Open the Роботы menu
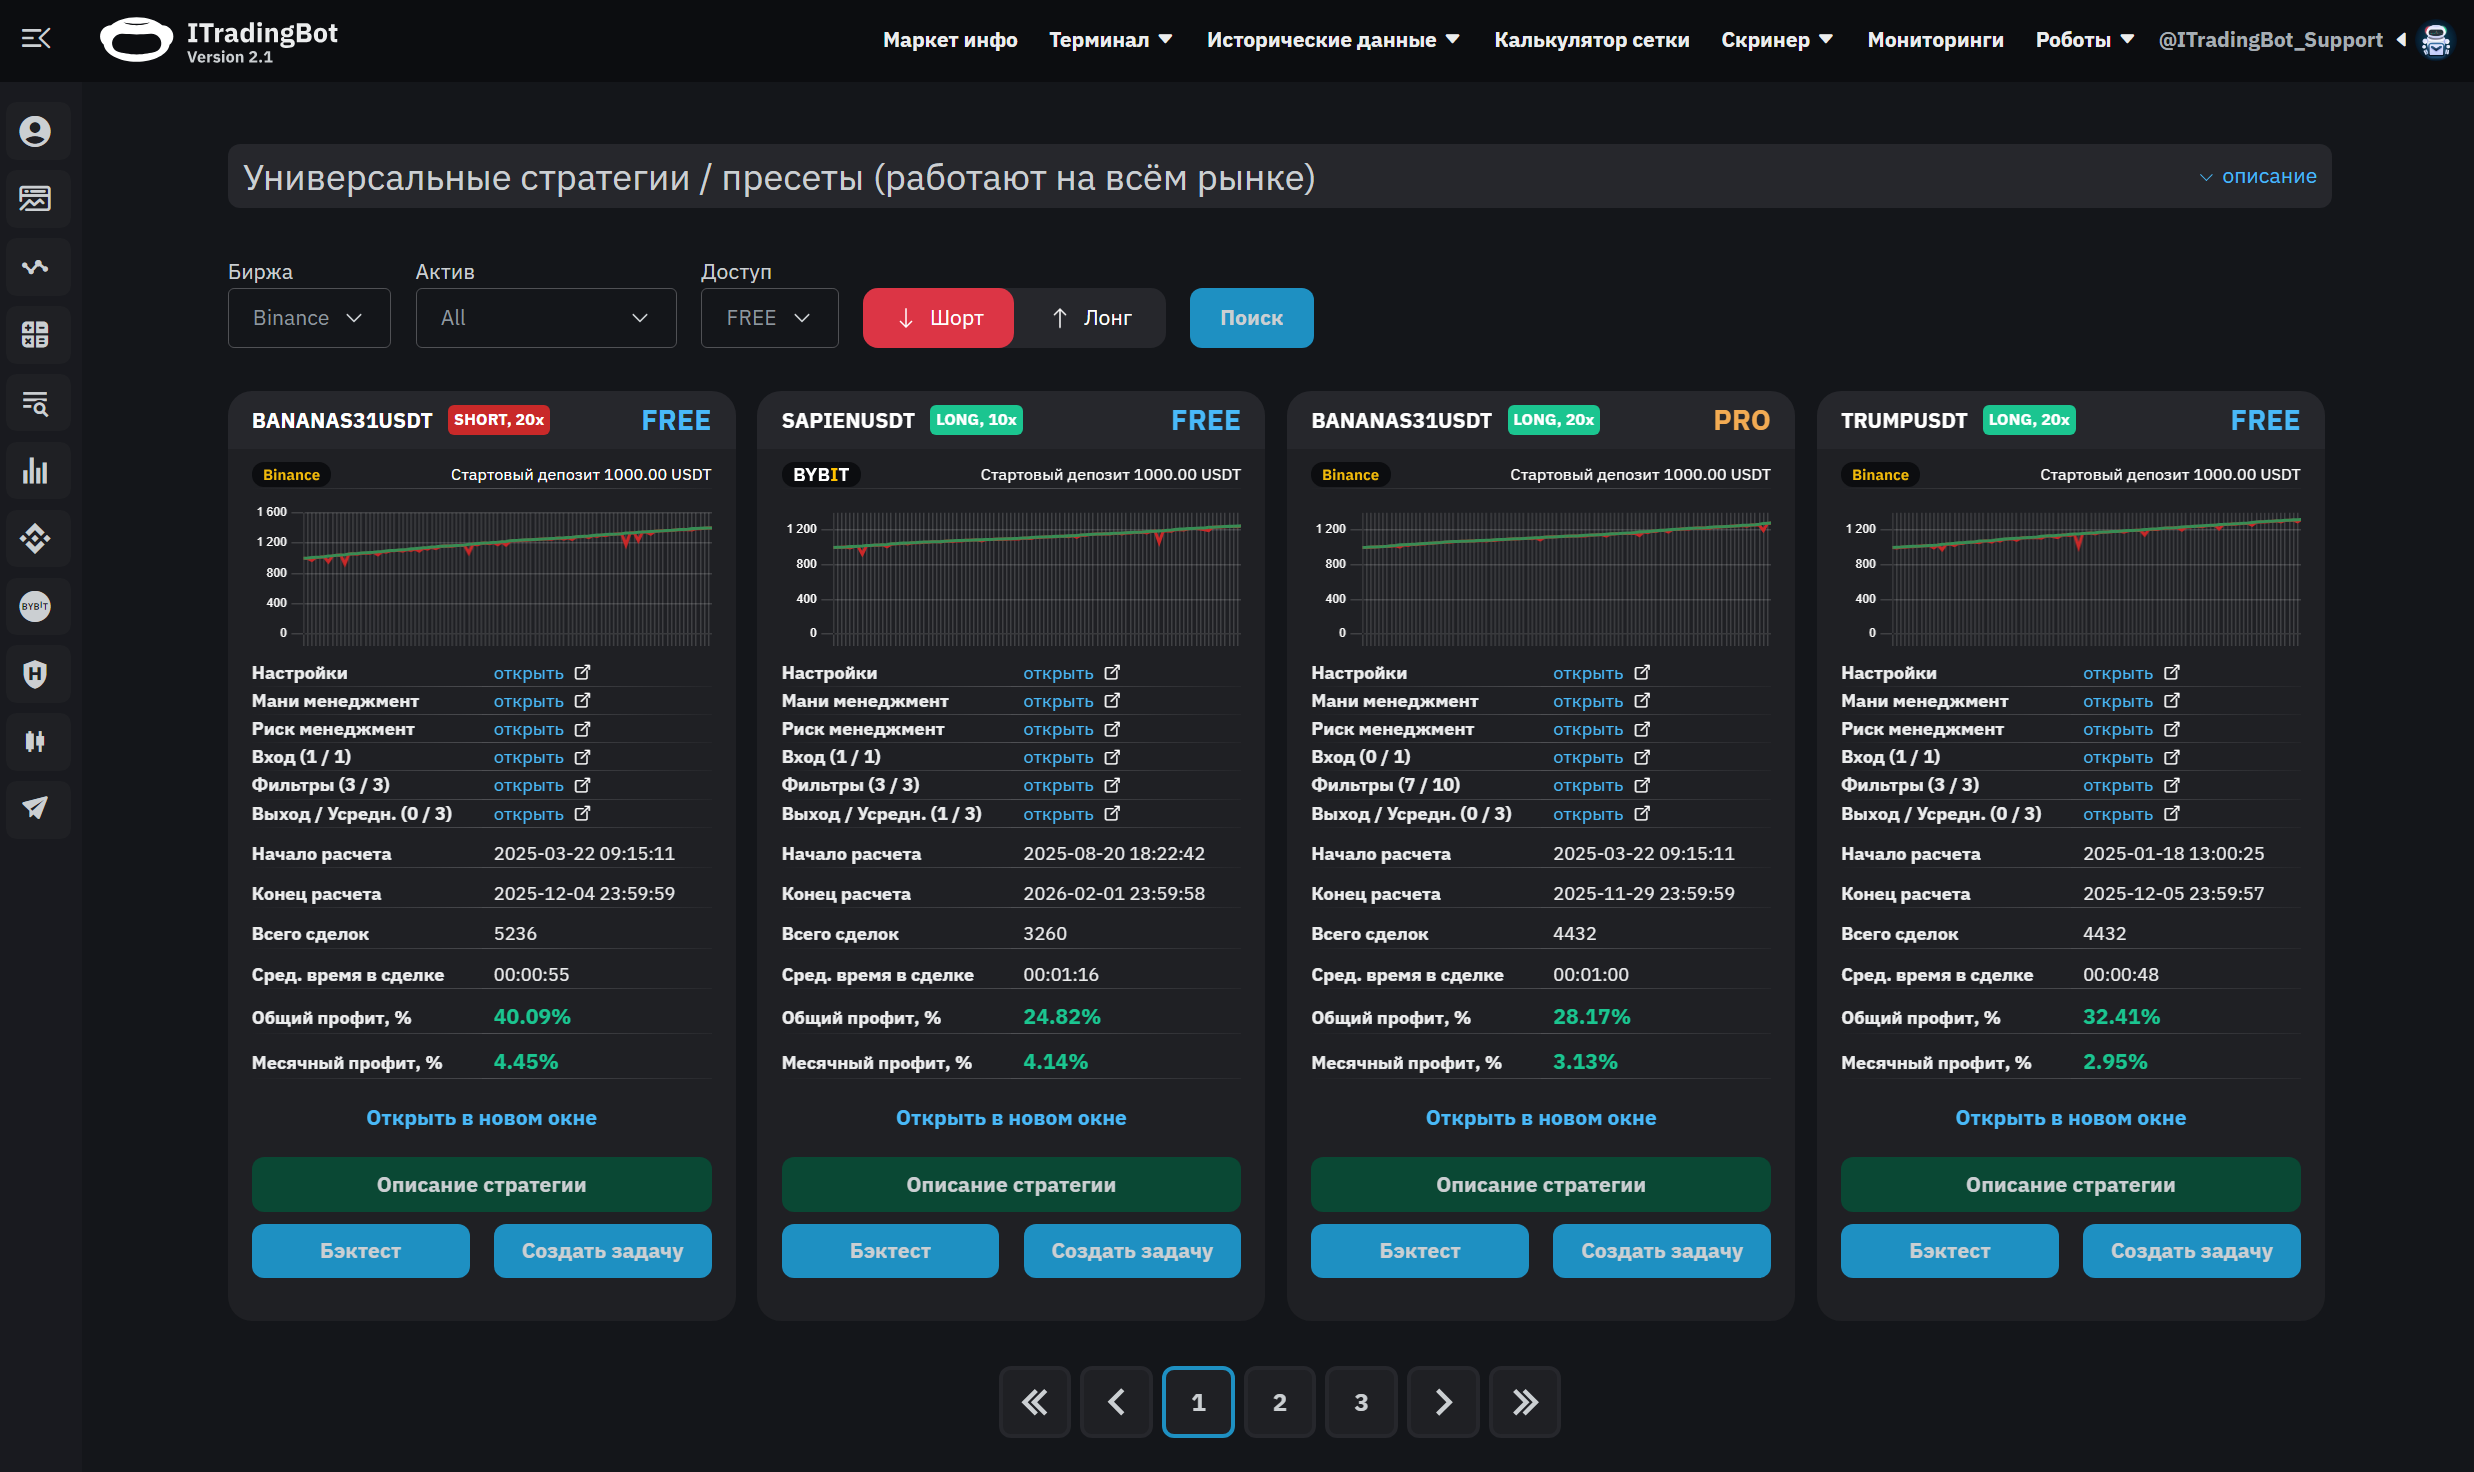Image resolution: width=2474 pixels, height=1472 pixels. 2084,39
